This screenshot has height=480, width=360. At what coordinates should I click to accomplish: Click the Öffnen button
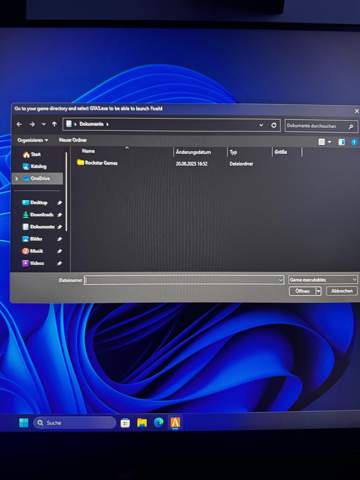(302, 291)
